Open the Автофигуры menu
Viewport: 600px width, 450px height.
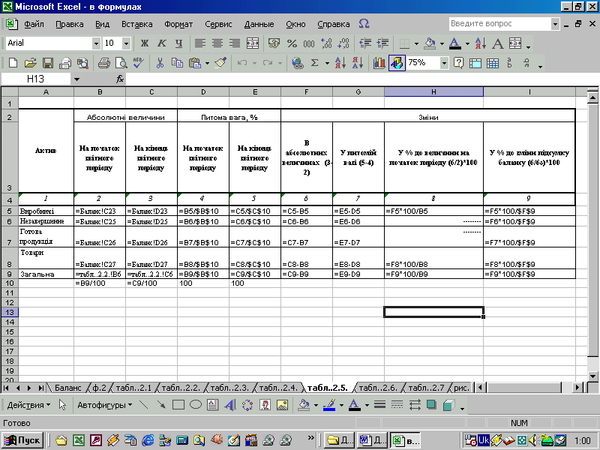(x=104, y=405)
